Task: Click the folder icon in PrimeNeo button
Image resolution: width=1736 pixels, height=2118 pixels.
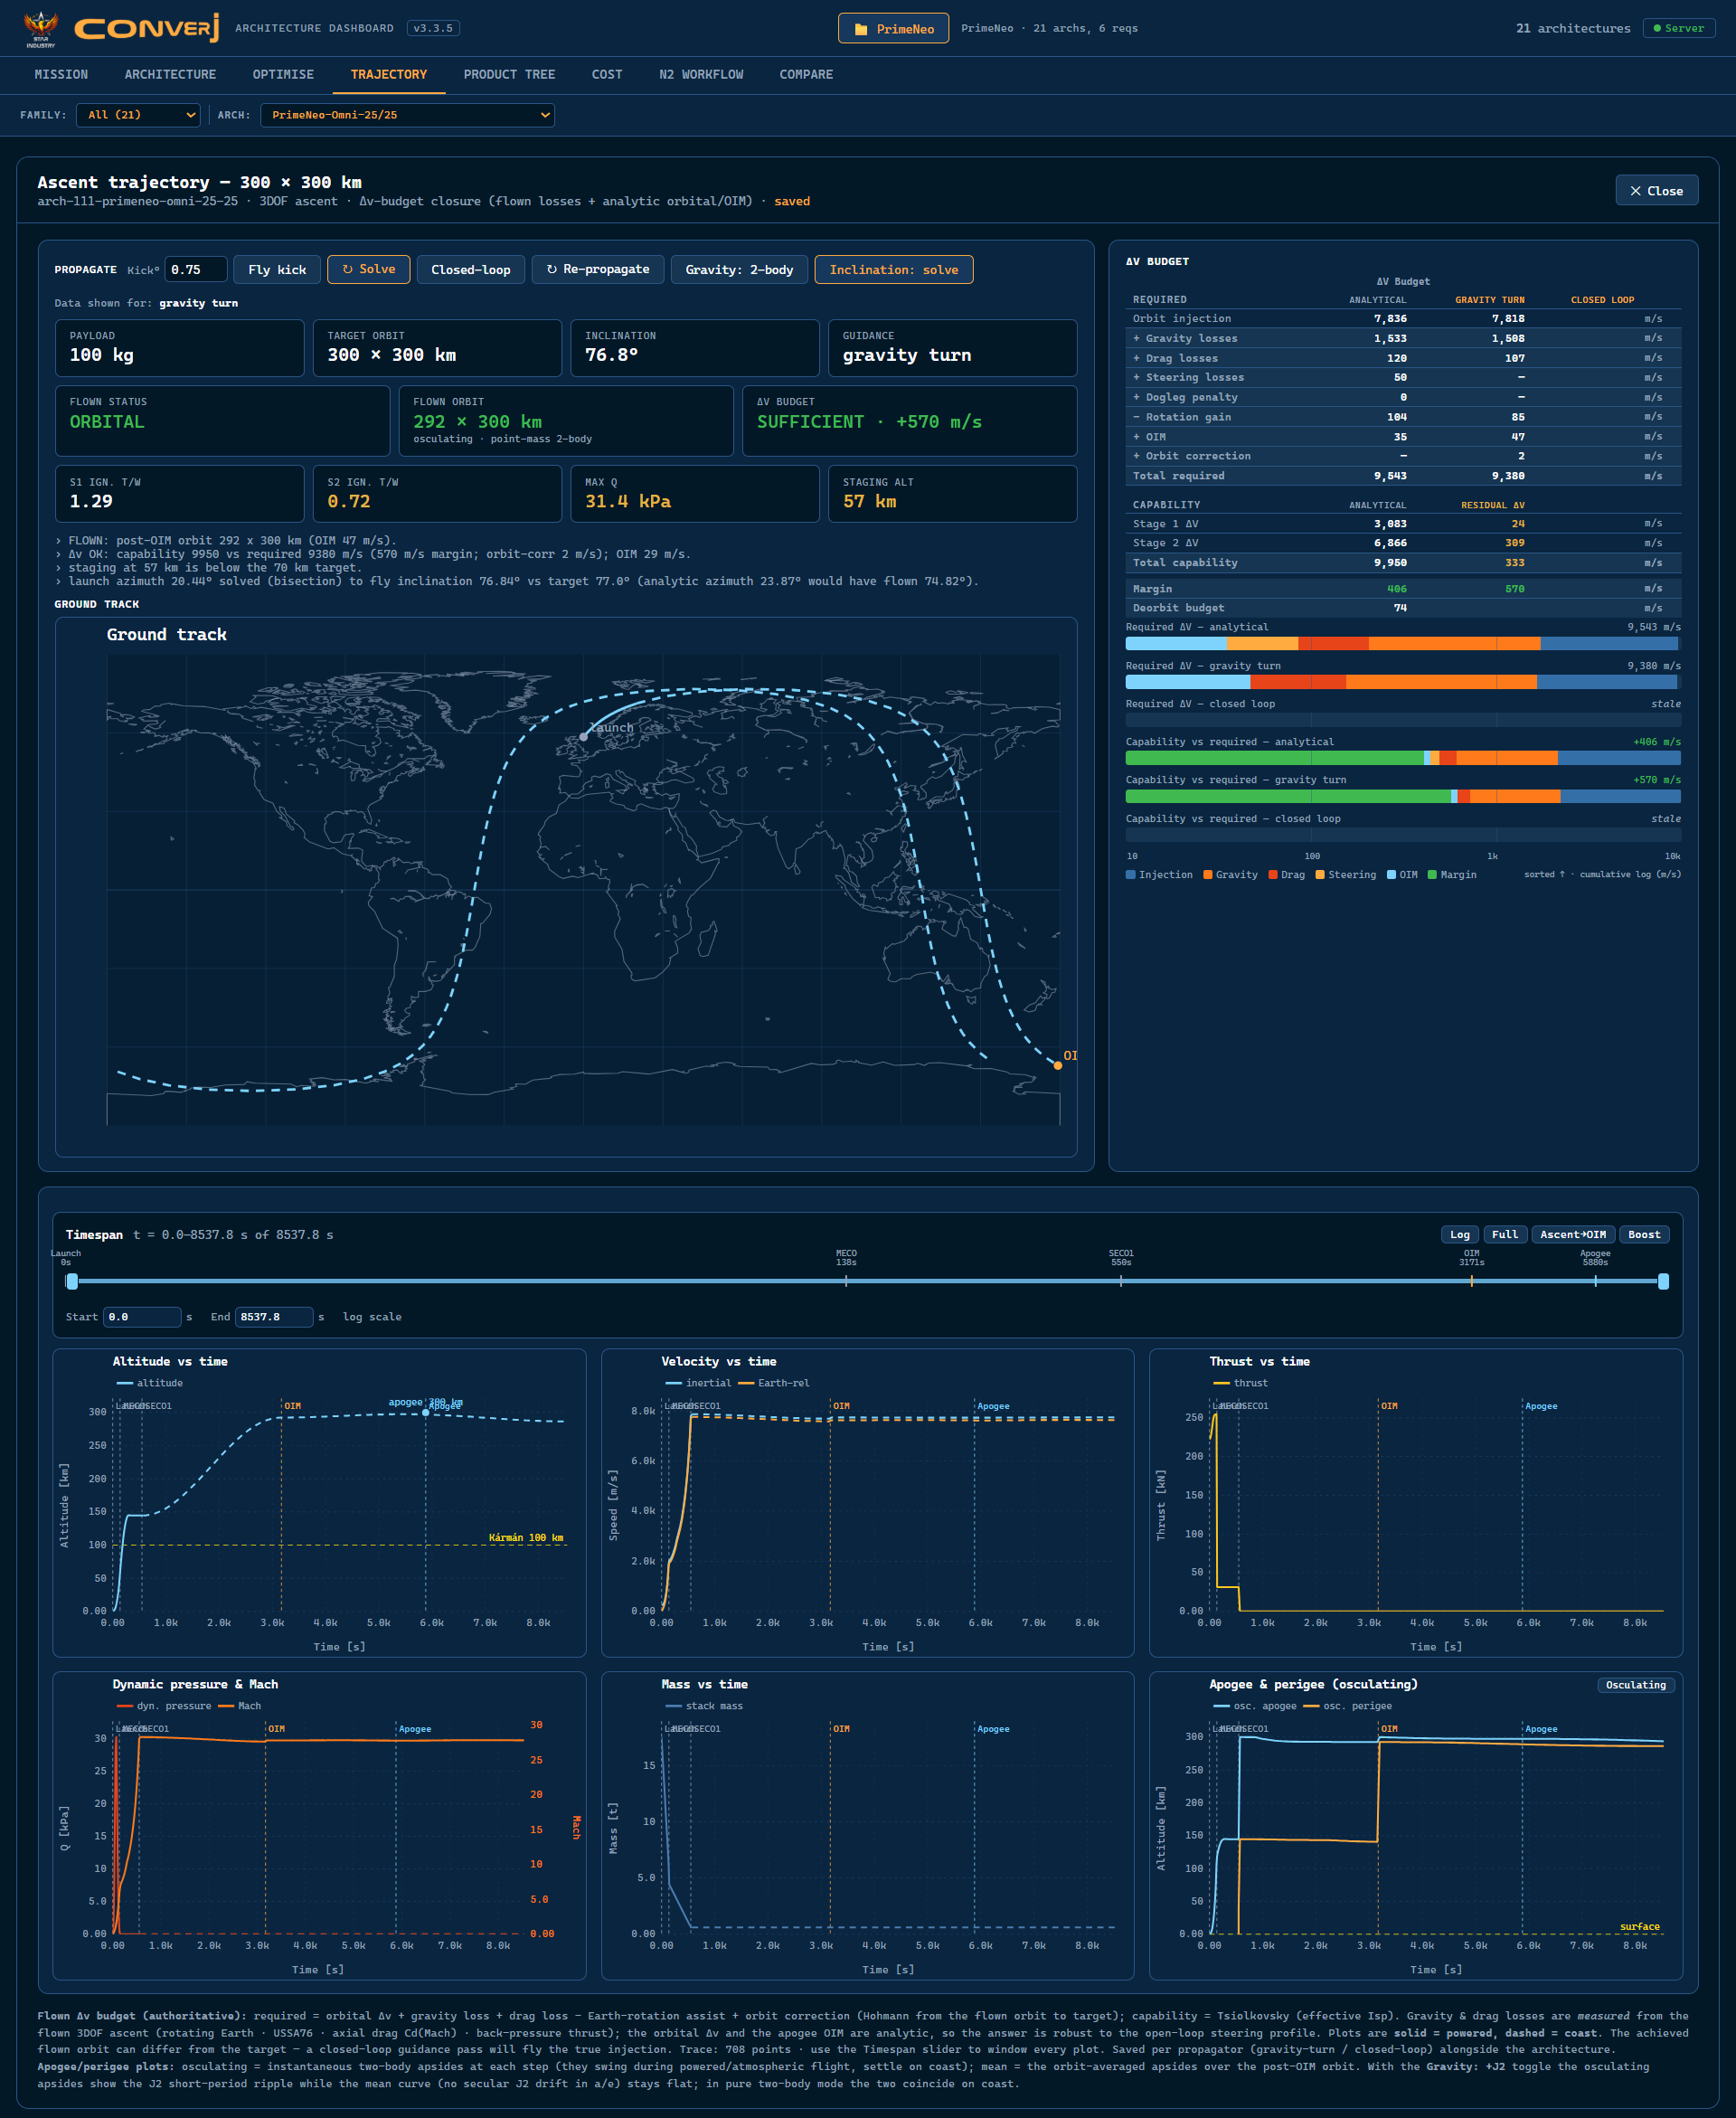Action: pyautogui.click(x=861, y=29)
